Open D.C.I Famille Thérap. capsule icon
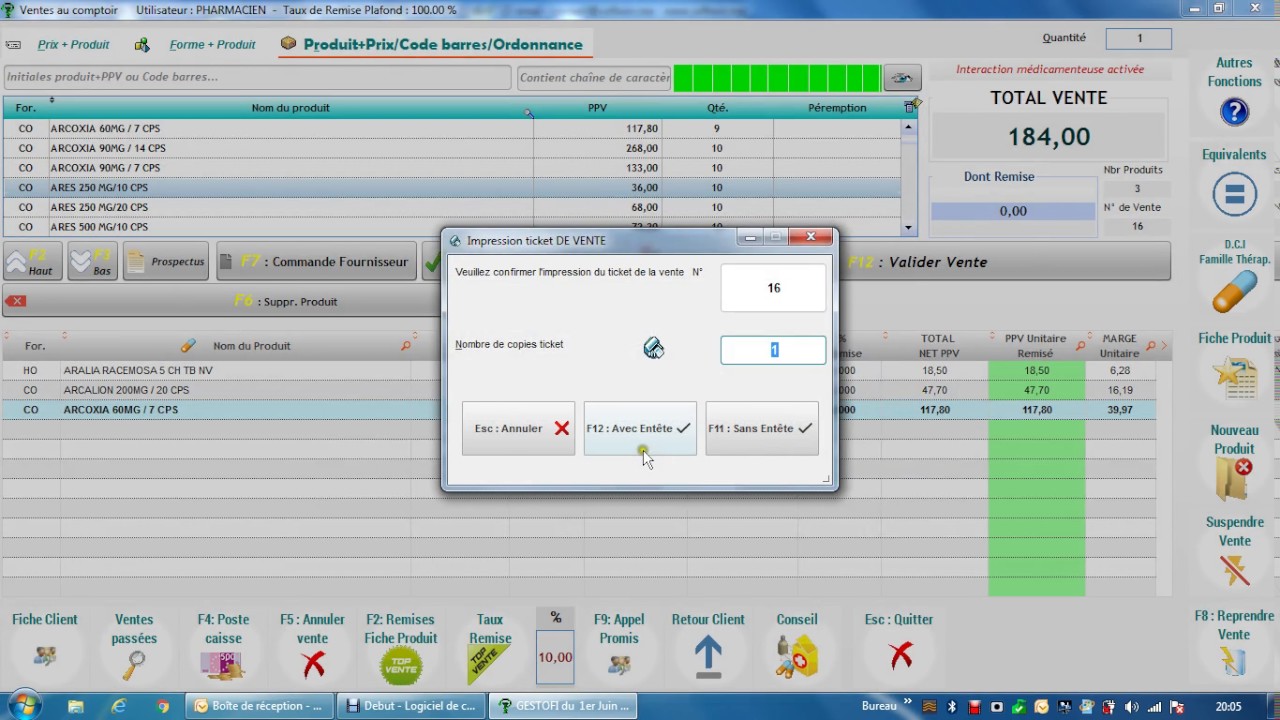The height and width of the screenshot is (720, 1280). 1234,293
